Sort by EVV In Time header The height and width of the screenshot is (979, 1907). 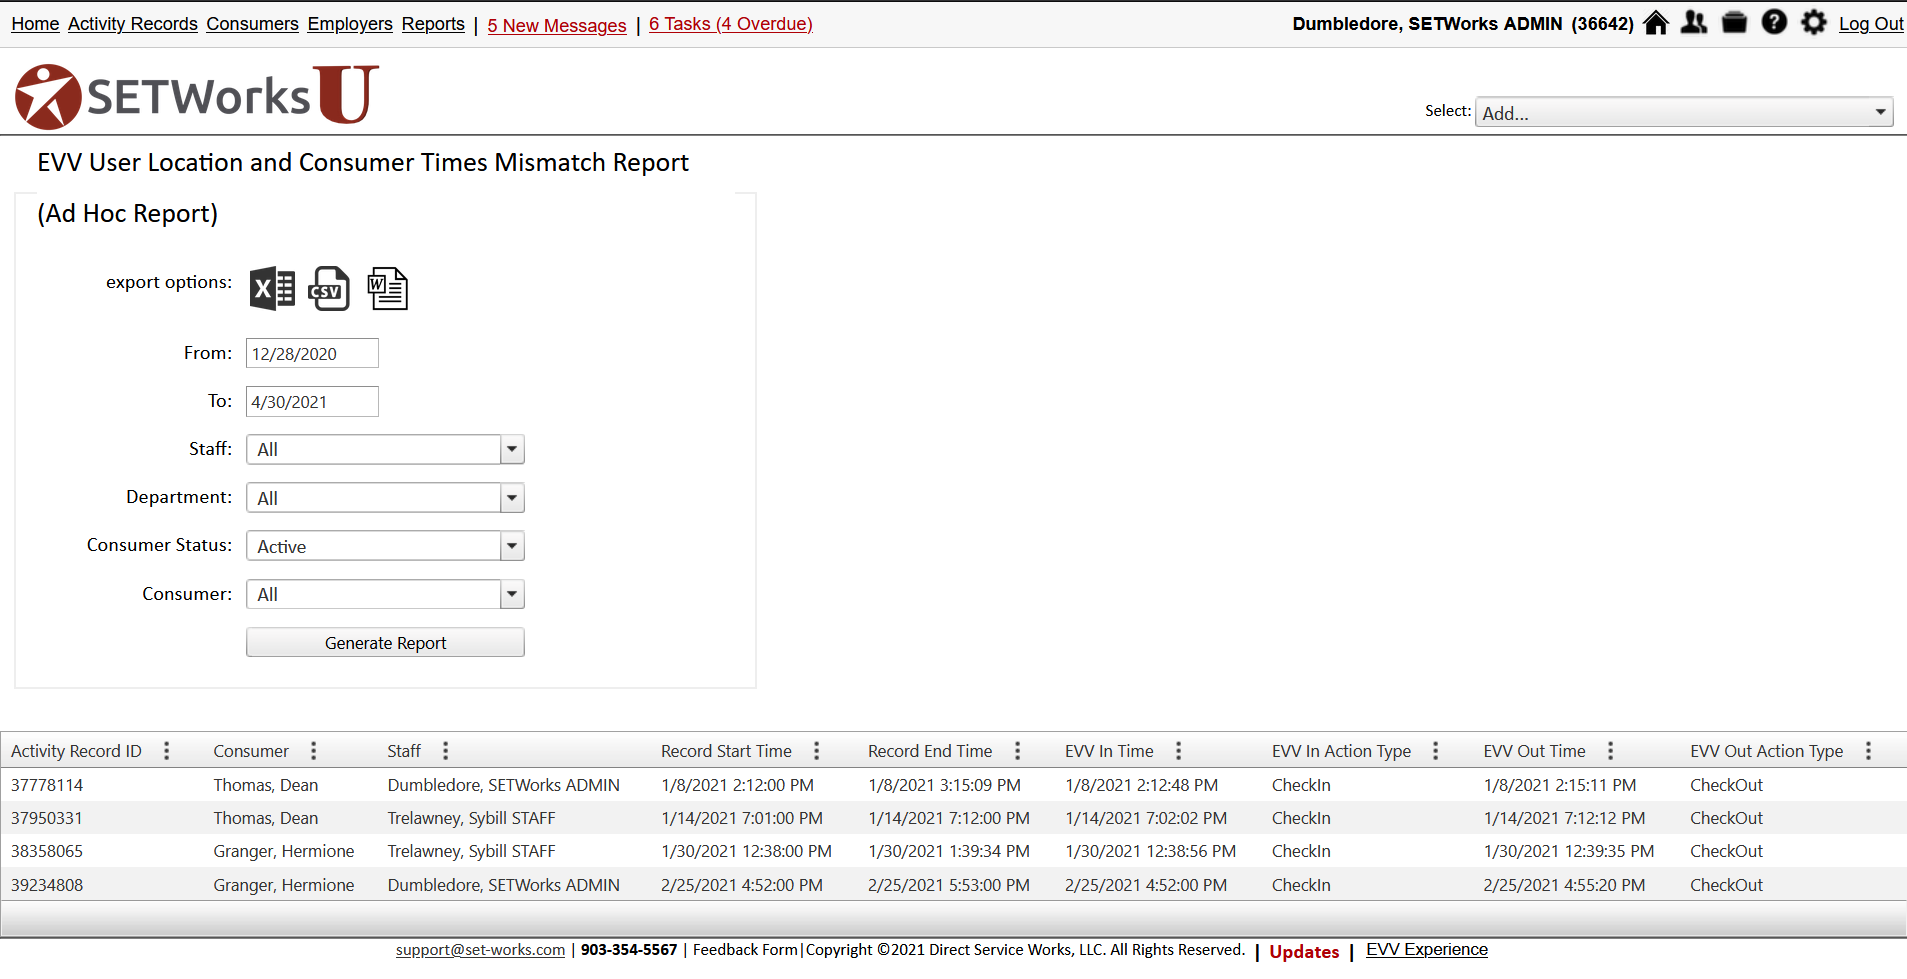pyautogui.click(x=1109, y=751)
